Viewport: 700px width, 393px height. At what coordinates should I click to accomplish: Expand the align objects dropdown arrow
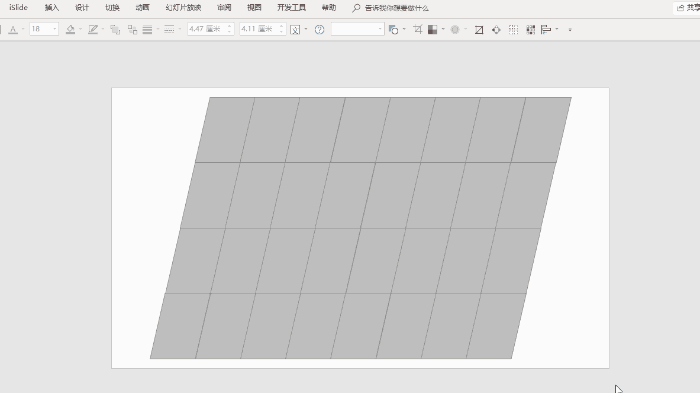click(x=557, y=29)
